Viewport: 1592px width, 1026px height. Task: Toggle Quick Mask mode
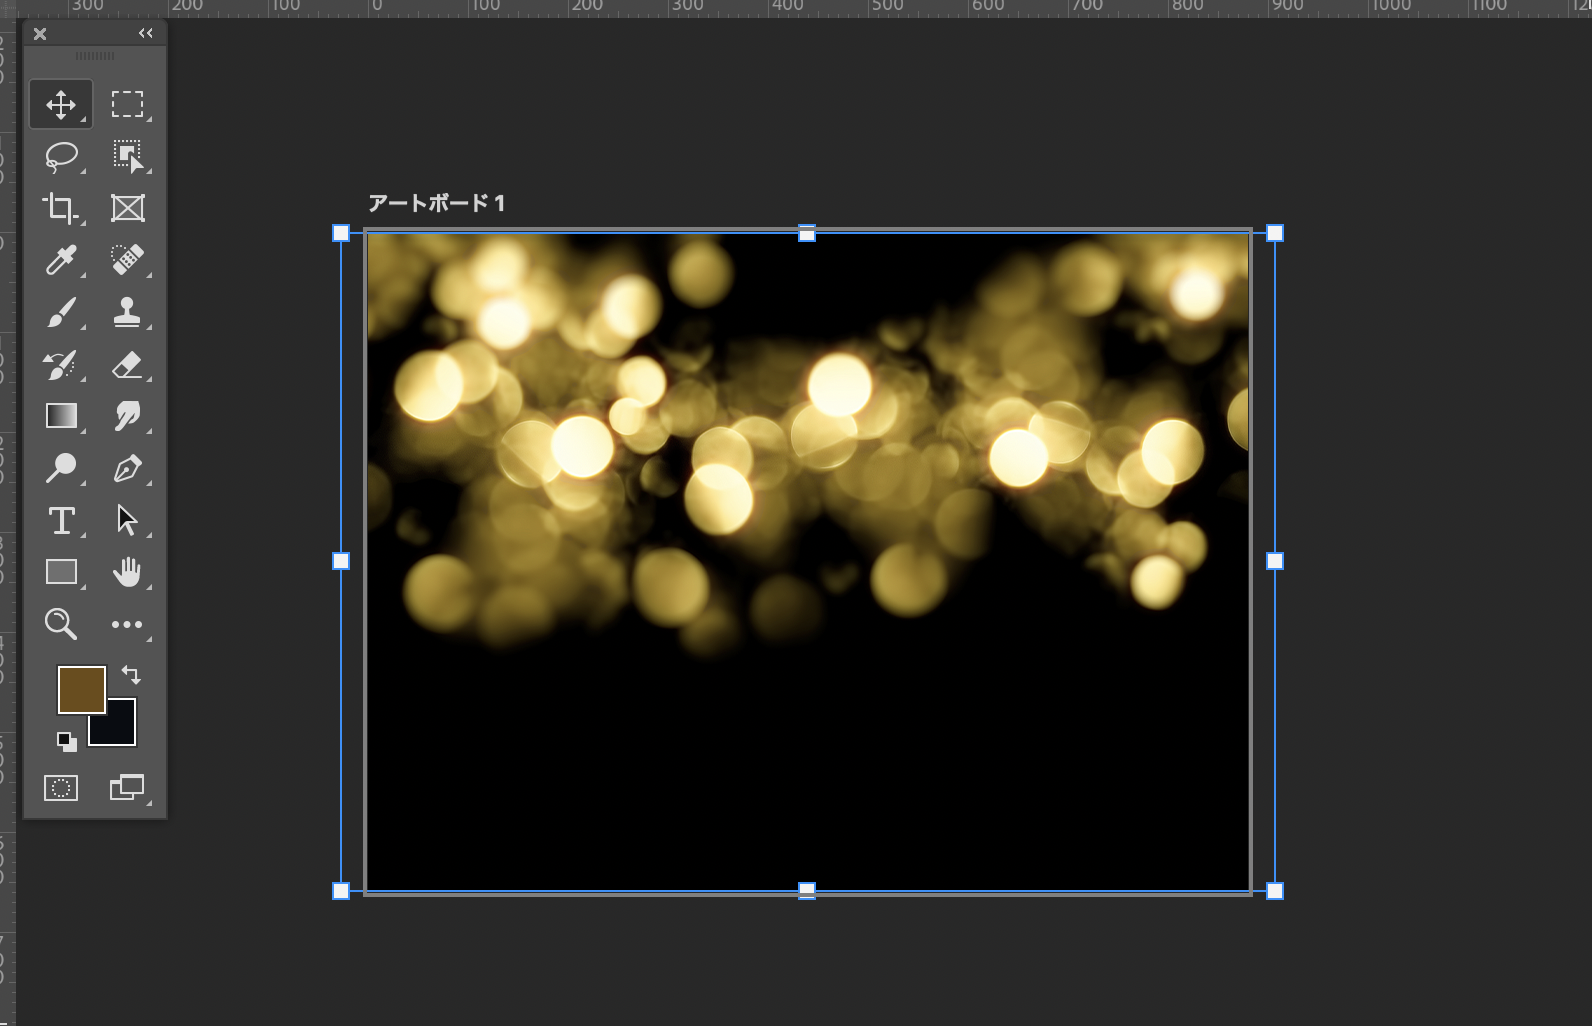(x=61, y=788)
